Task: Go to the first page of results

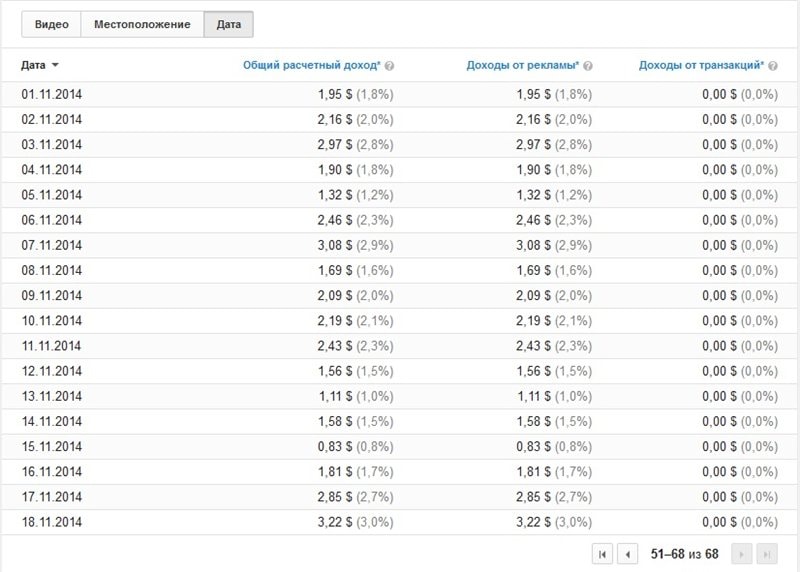Action: [x=603, y=553]
